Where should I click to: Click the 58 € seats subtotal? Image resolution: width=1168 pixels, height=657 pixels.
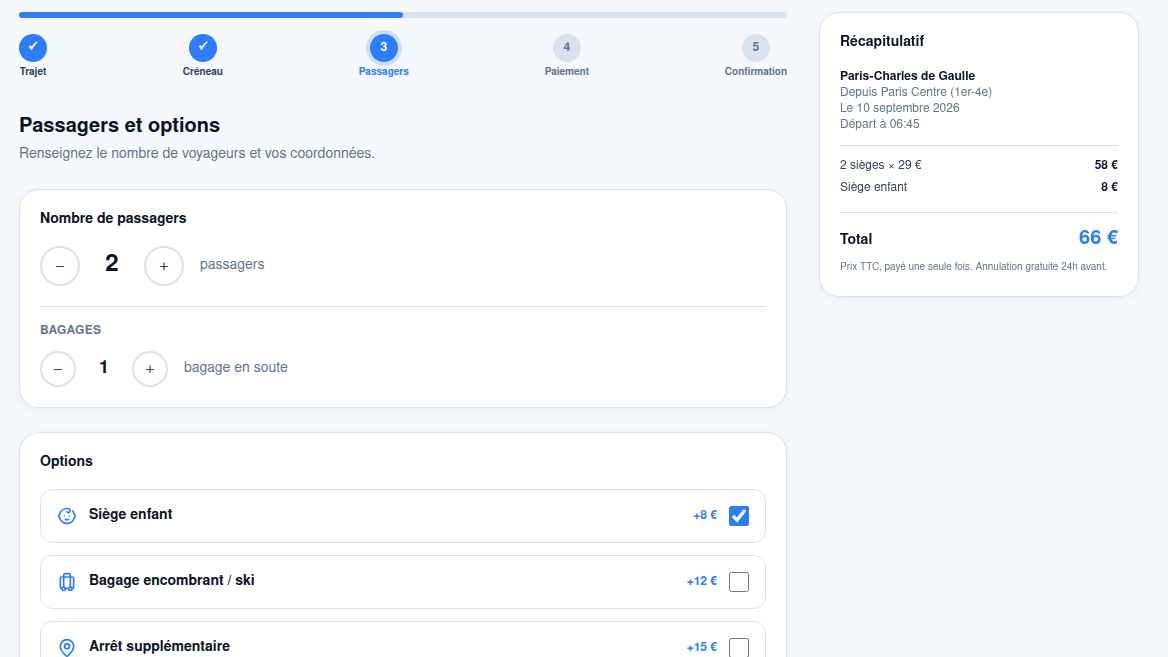[x=1106, y=165]
